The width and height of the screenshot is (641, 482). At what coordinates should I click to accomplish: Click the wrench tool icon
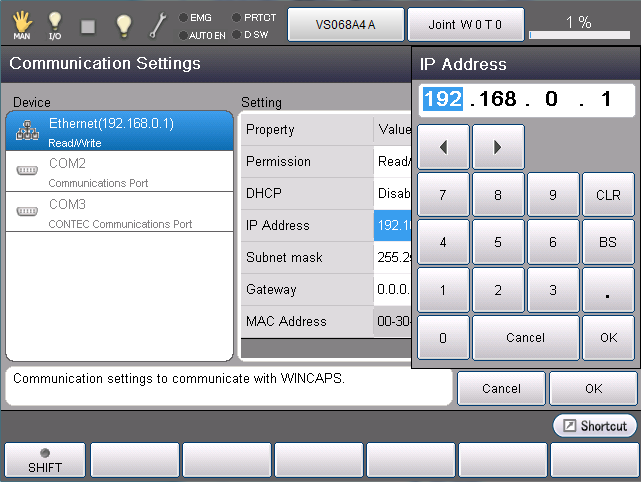tap(157, 25)
